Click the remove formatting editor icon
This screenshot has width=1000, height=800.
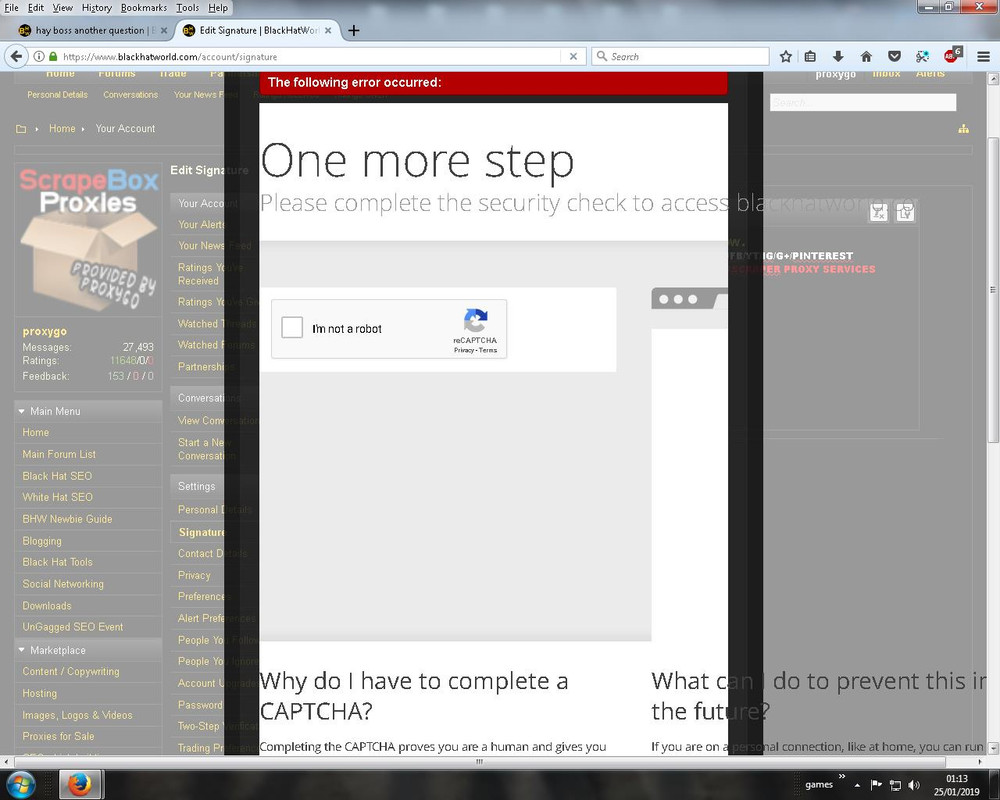pyautogui.click(x=878, y=213)
